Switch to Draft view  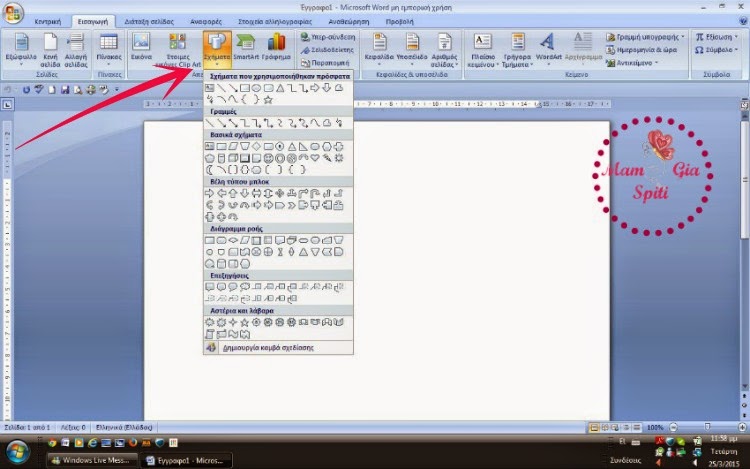pyautogui.click(x=637, y=427)
